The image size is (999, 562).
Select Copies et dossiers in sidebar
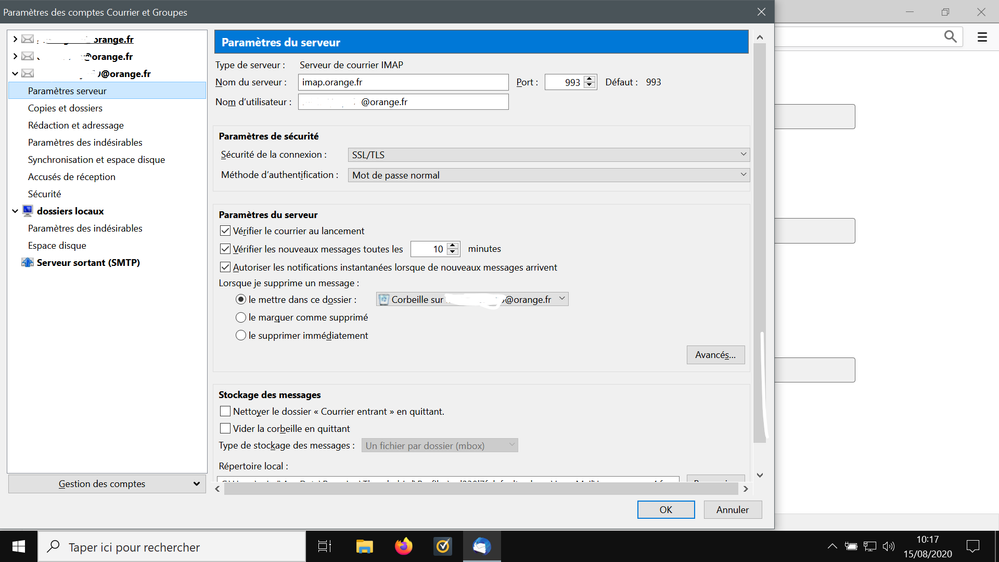tap(65, 108)
